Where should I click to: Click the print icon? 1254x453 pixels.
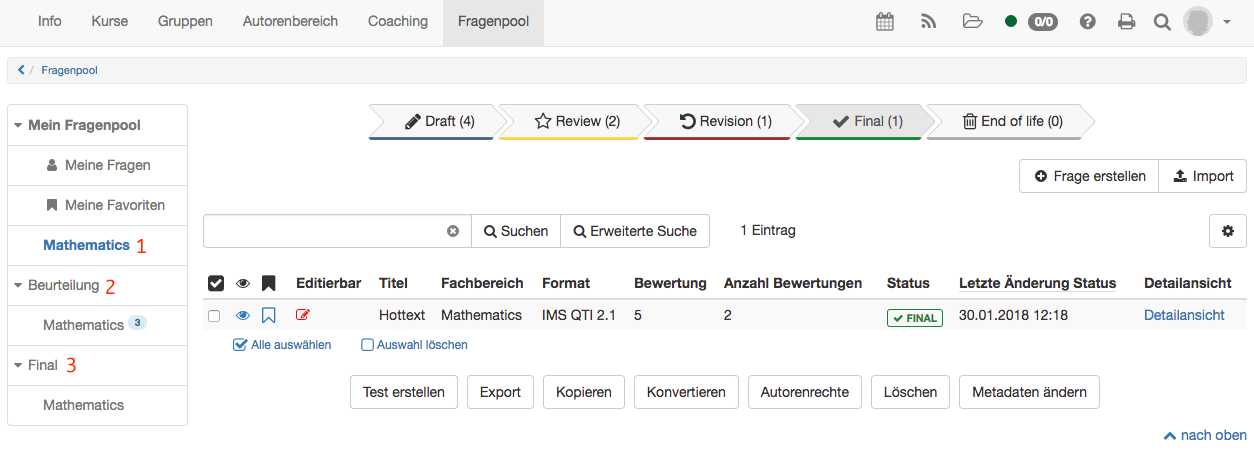click(x=1126, y=22)
